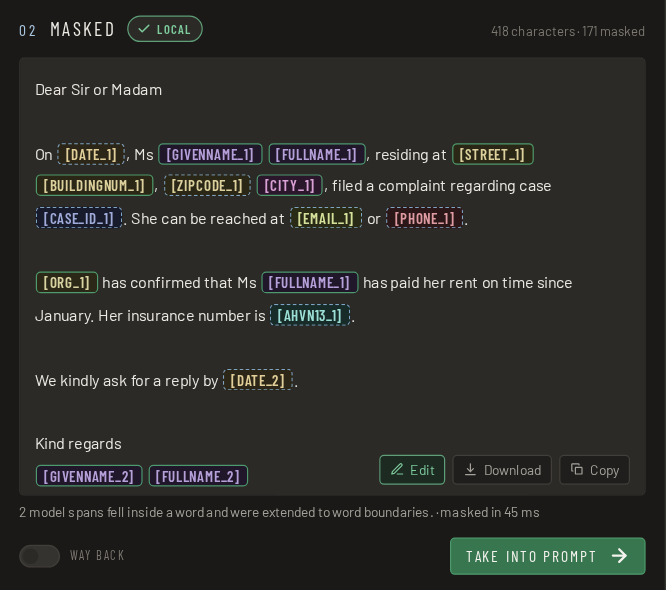Click the Local status badge
This screenshot has height=590, width=666.
pyautogui.click(x=165, y=29)
